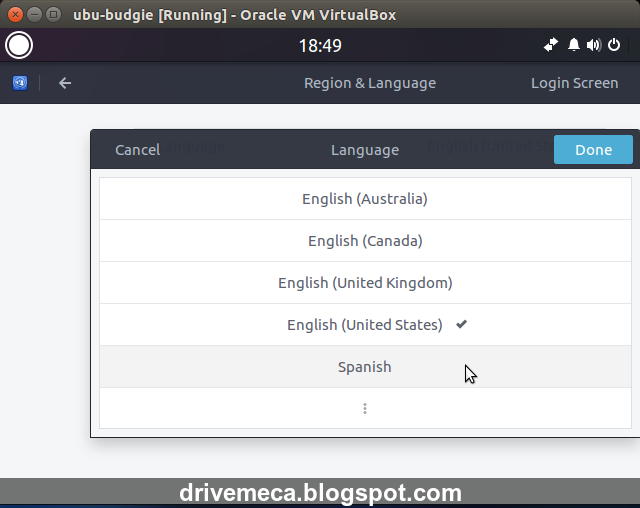Maximize the VirtualBox window

point(53,15)
